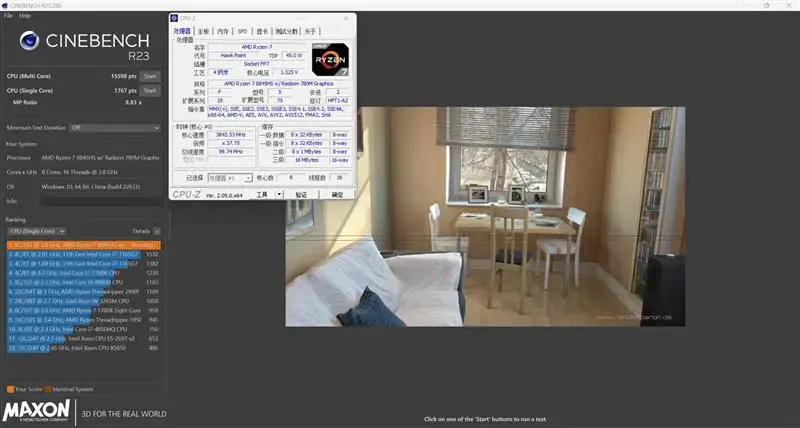Click the MP Ratio value 8.83 x
The image size is (800, 428).
(x=134, y=103)
